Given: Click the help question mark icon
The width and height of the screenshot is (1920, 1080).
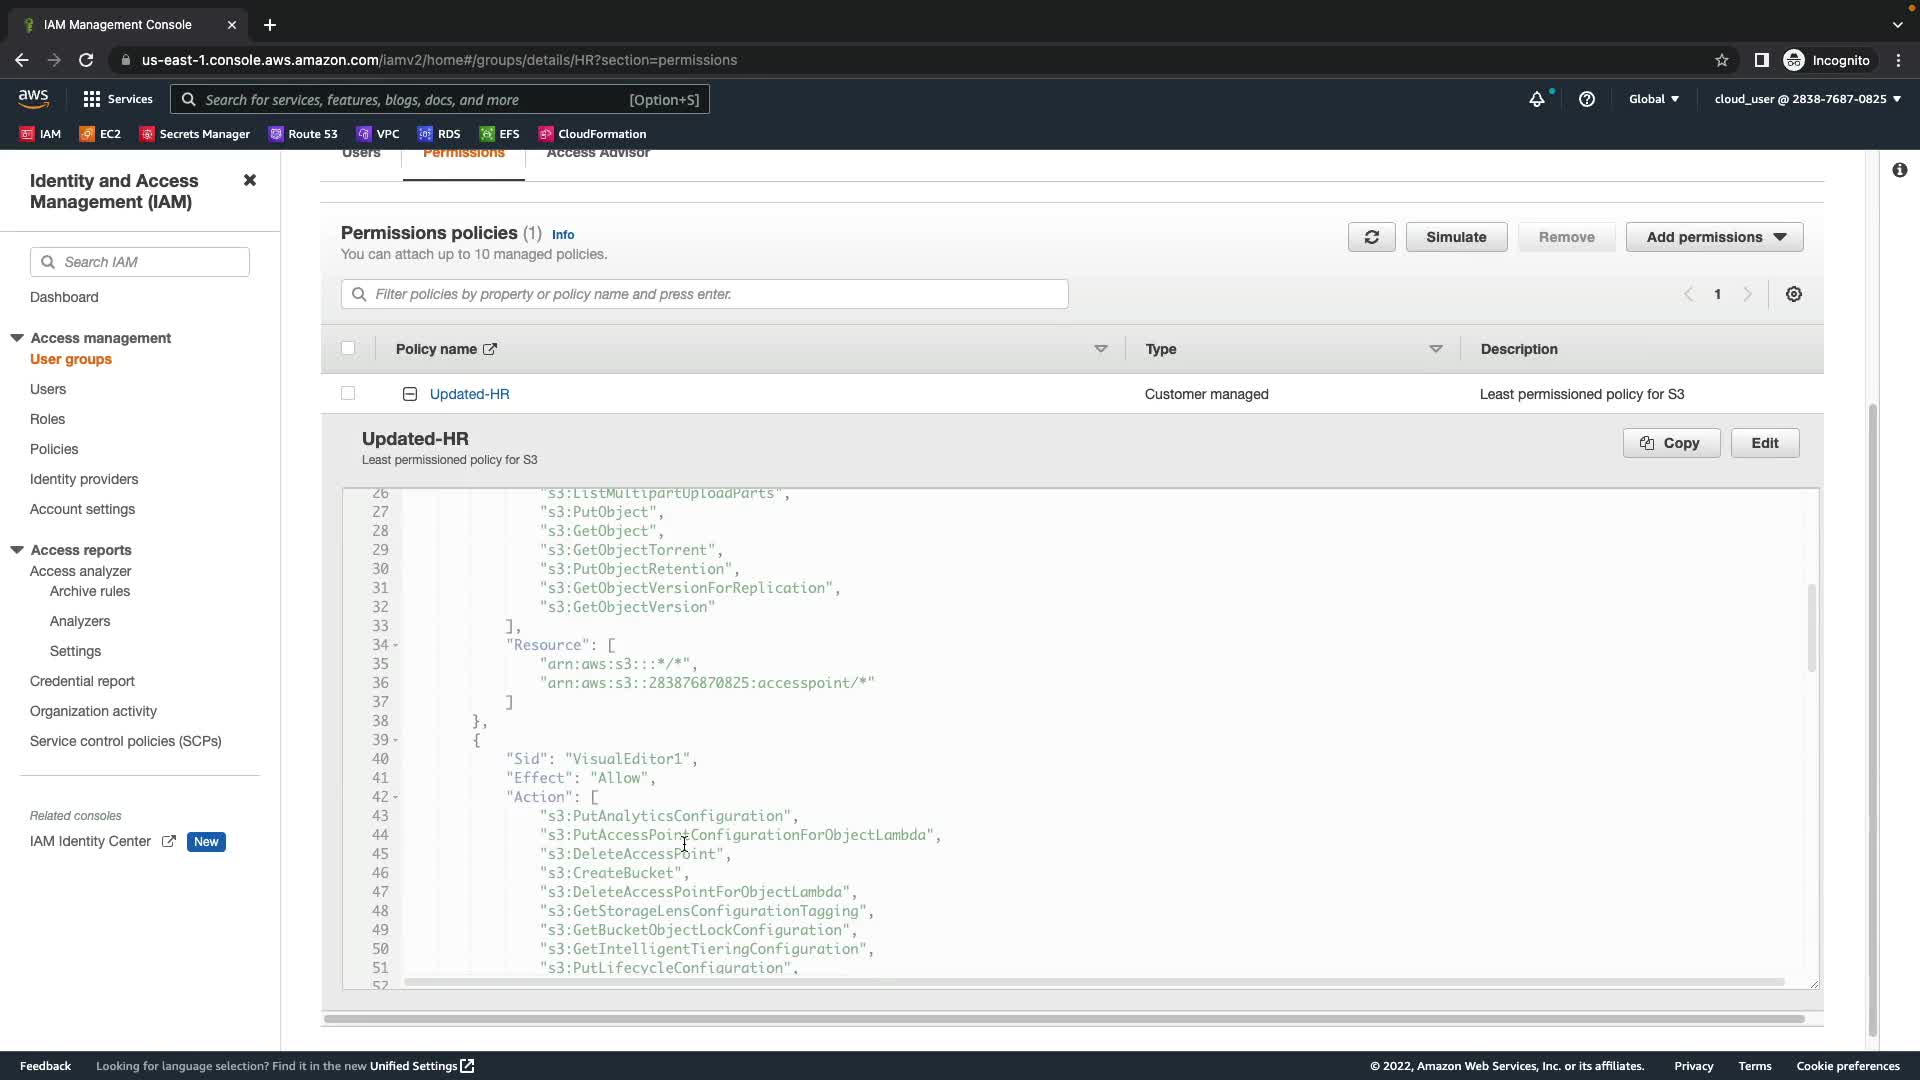Looking at the screenshot, I should 1587,99.
